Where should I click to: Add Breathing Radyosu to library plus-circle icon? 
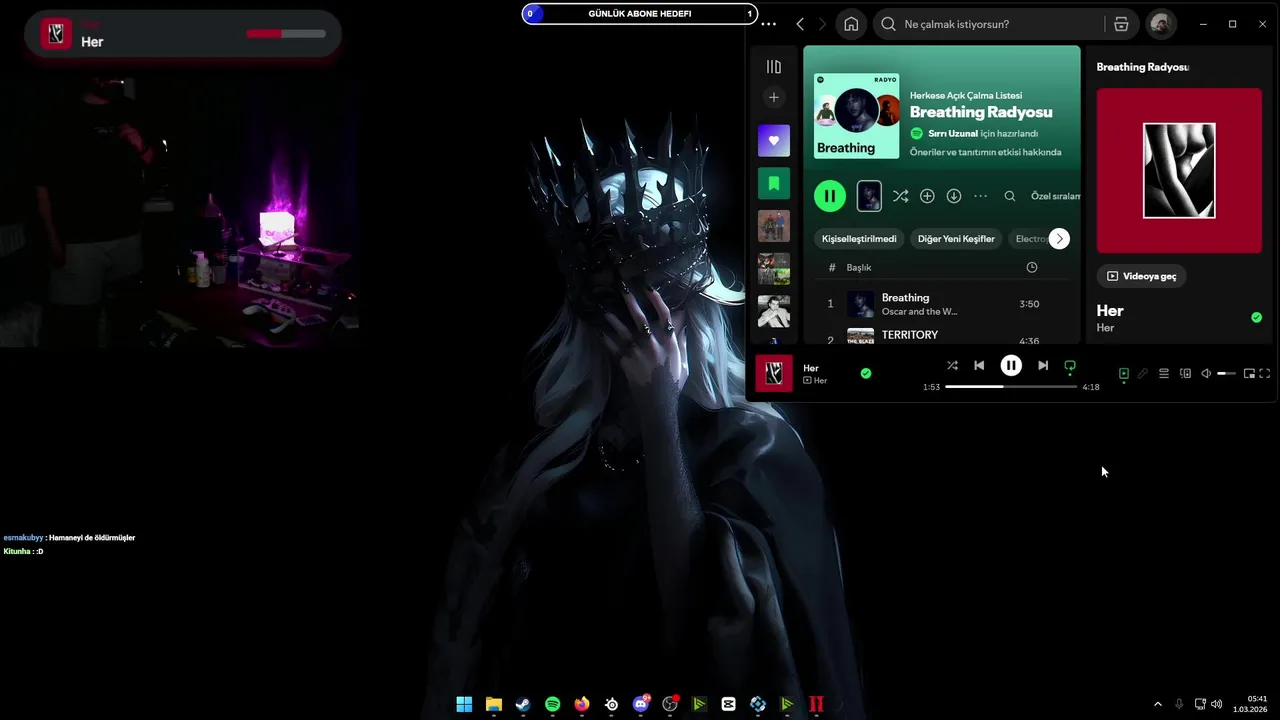point(927,196)
